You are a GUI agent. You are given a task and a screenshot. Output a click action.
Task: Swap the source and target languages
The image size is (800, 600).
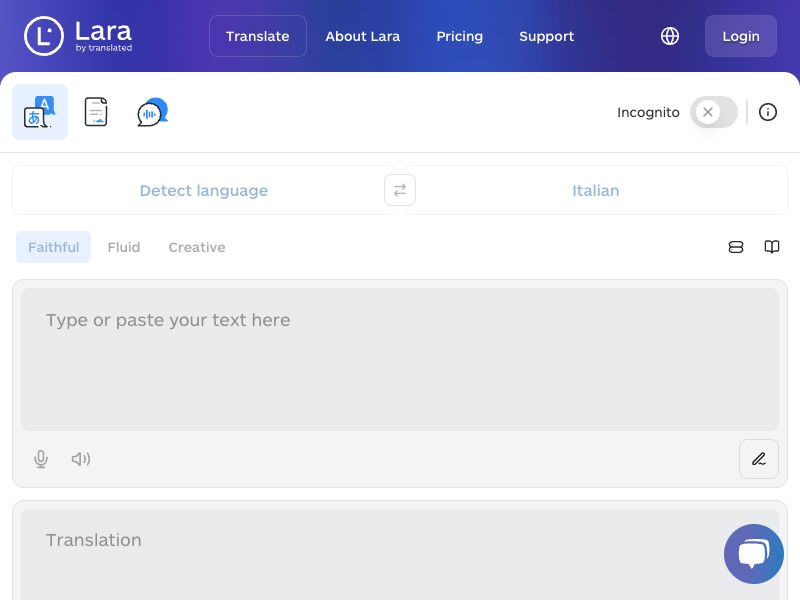400,190
